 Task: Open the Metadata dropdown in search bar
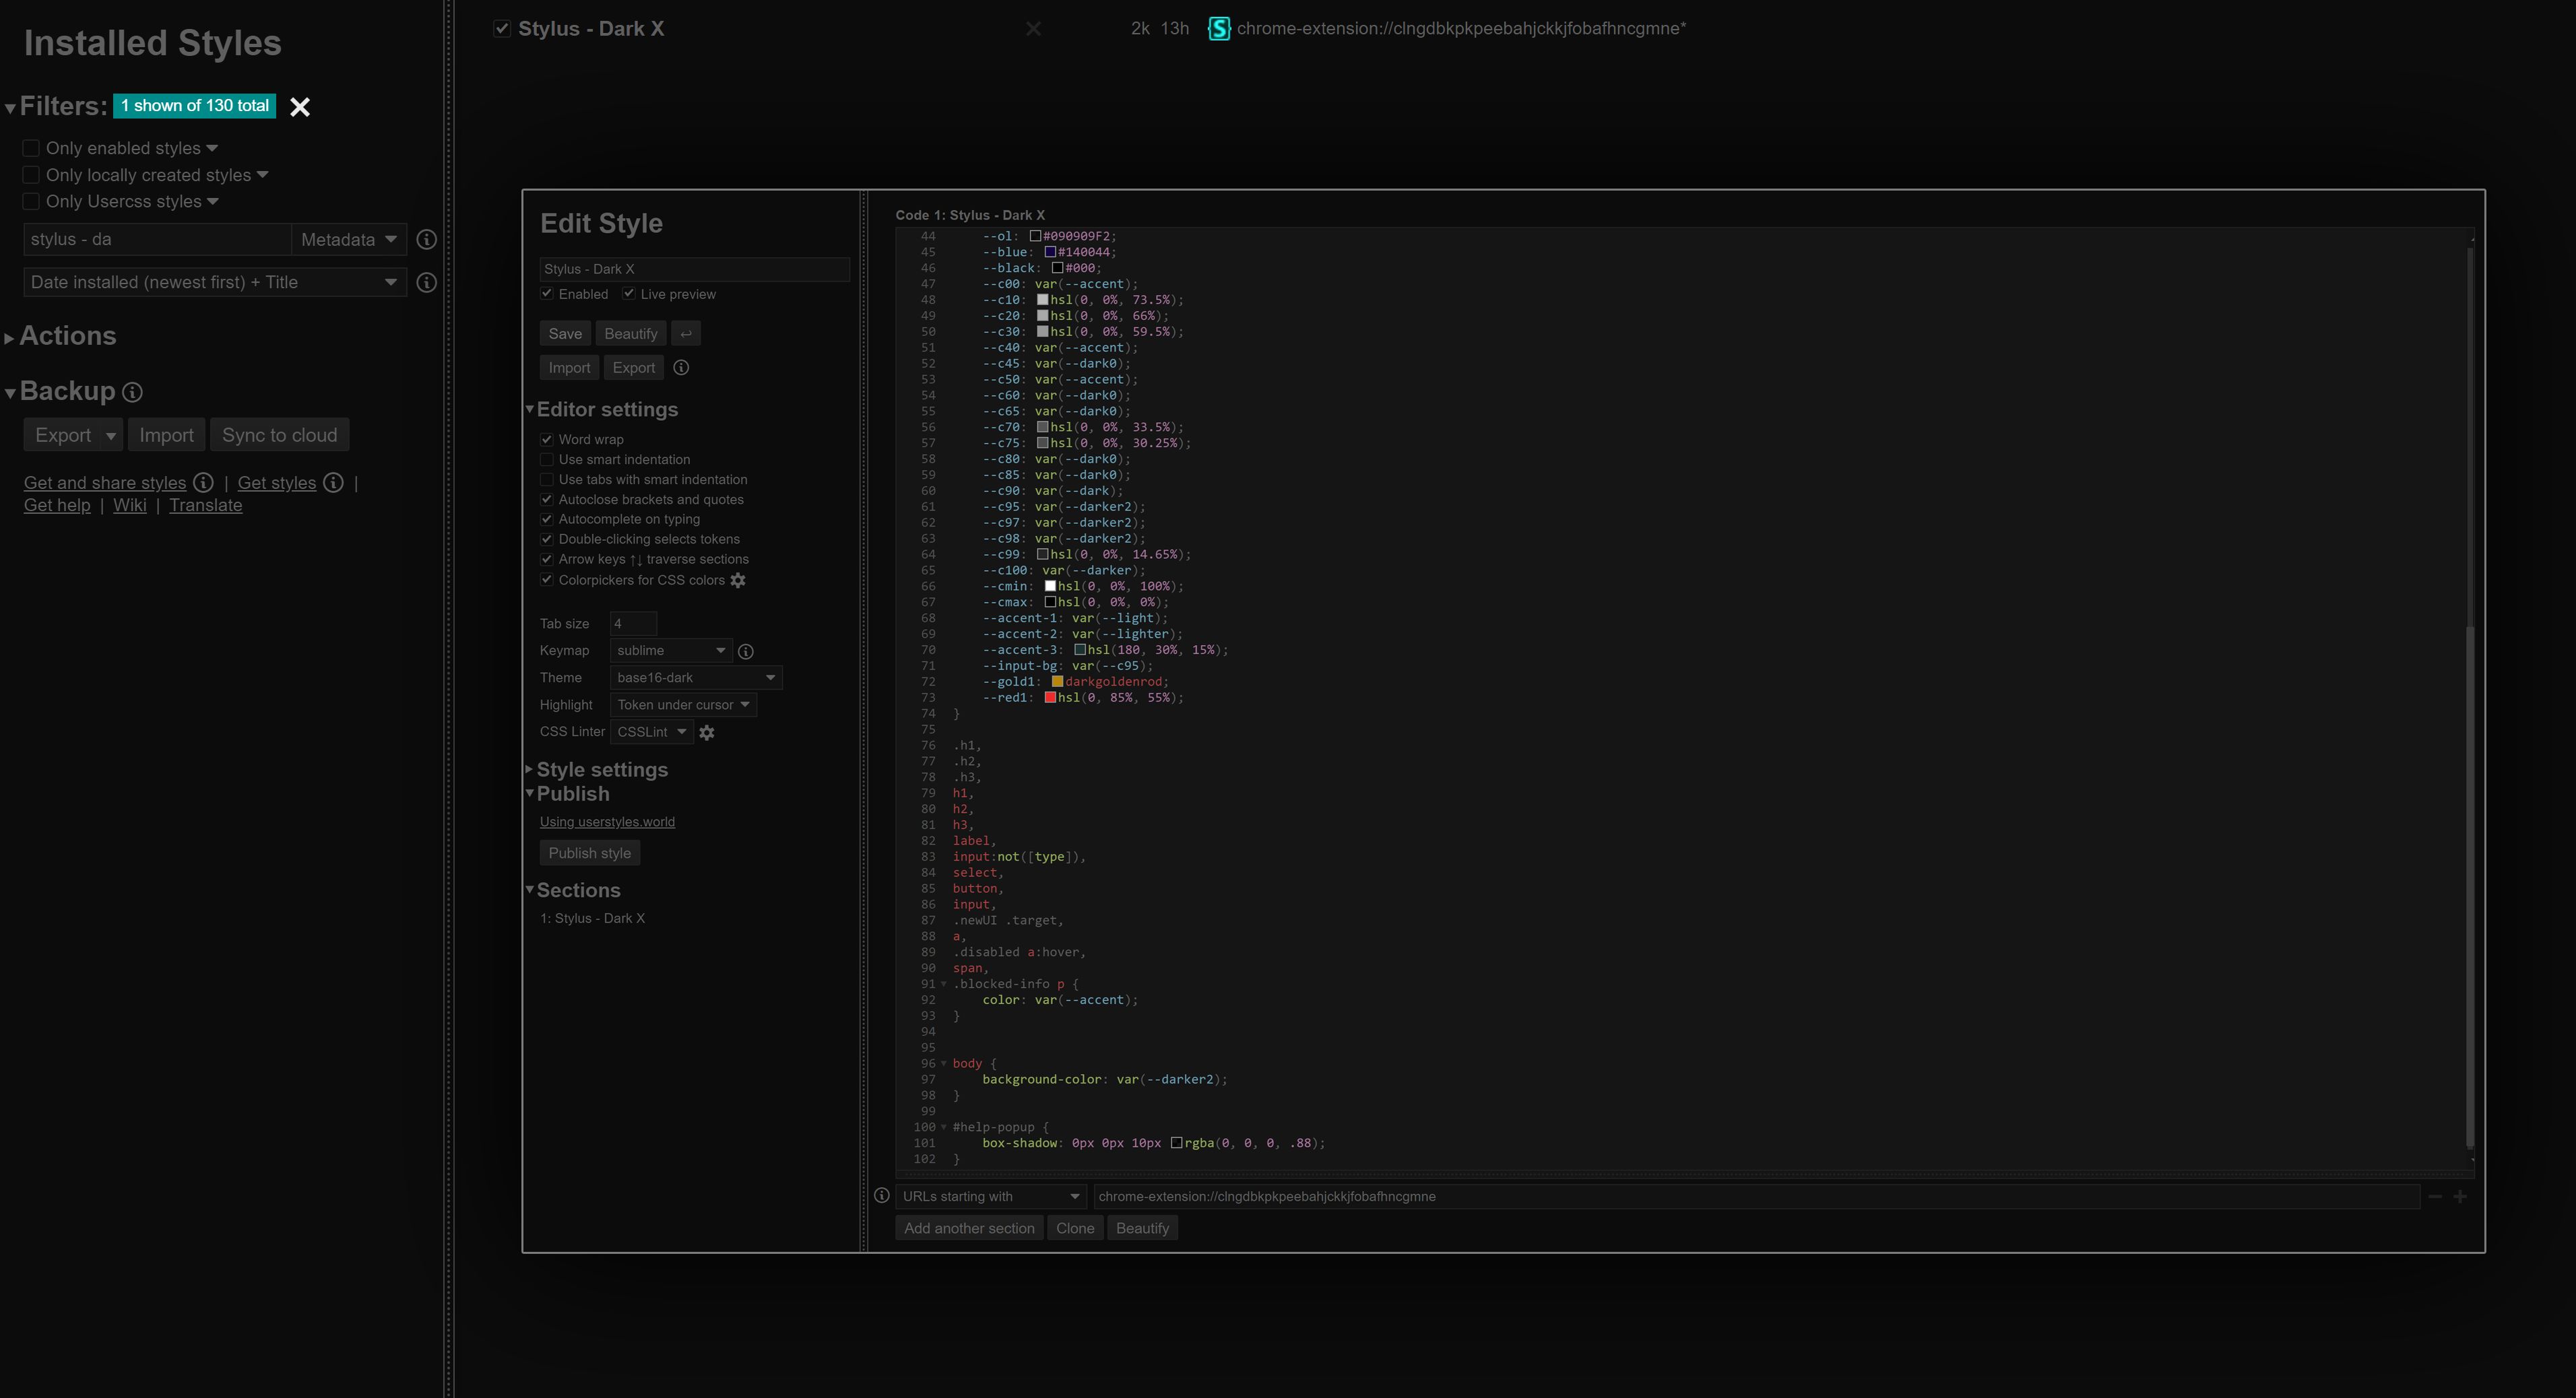pos(348,239)
